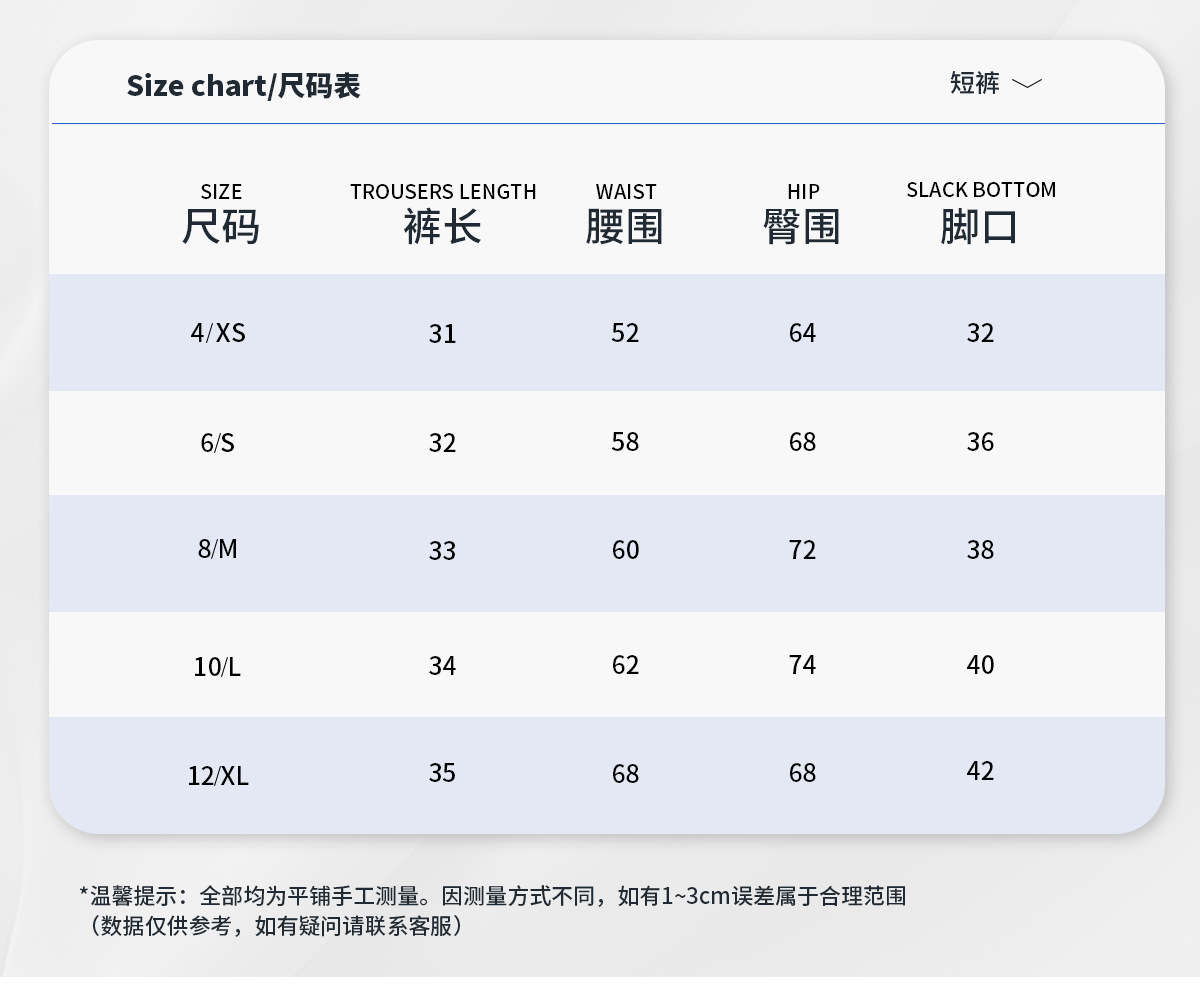Click the WAIST 腰围 column header

tap(625, 214)
